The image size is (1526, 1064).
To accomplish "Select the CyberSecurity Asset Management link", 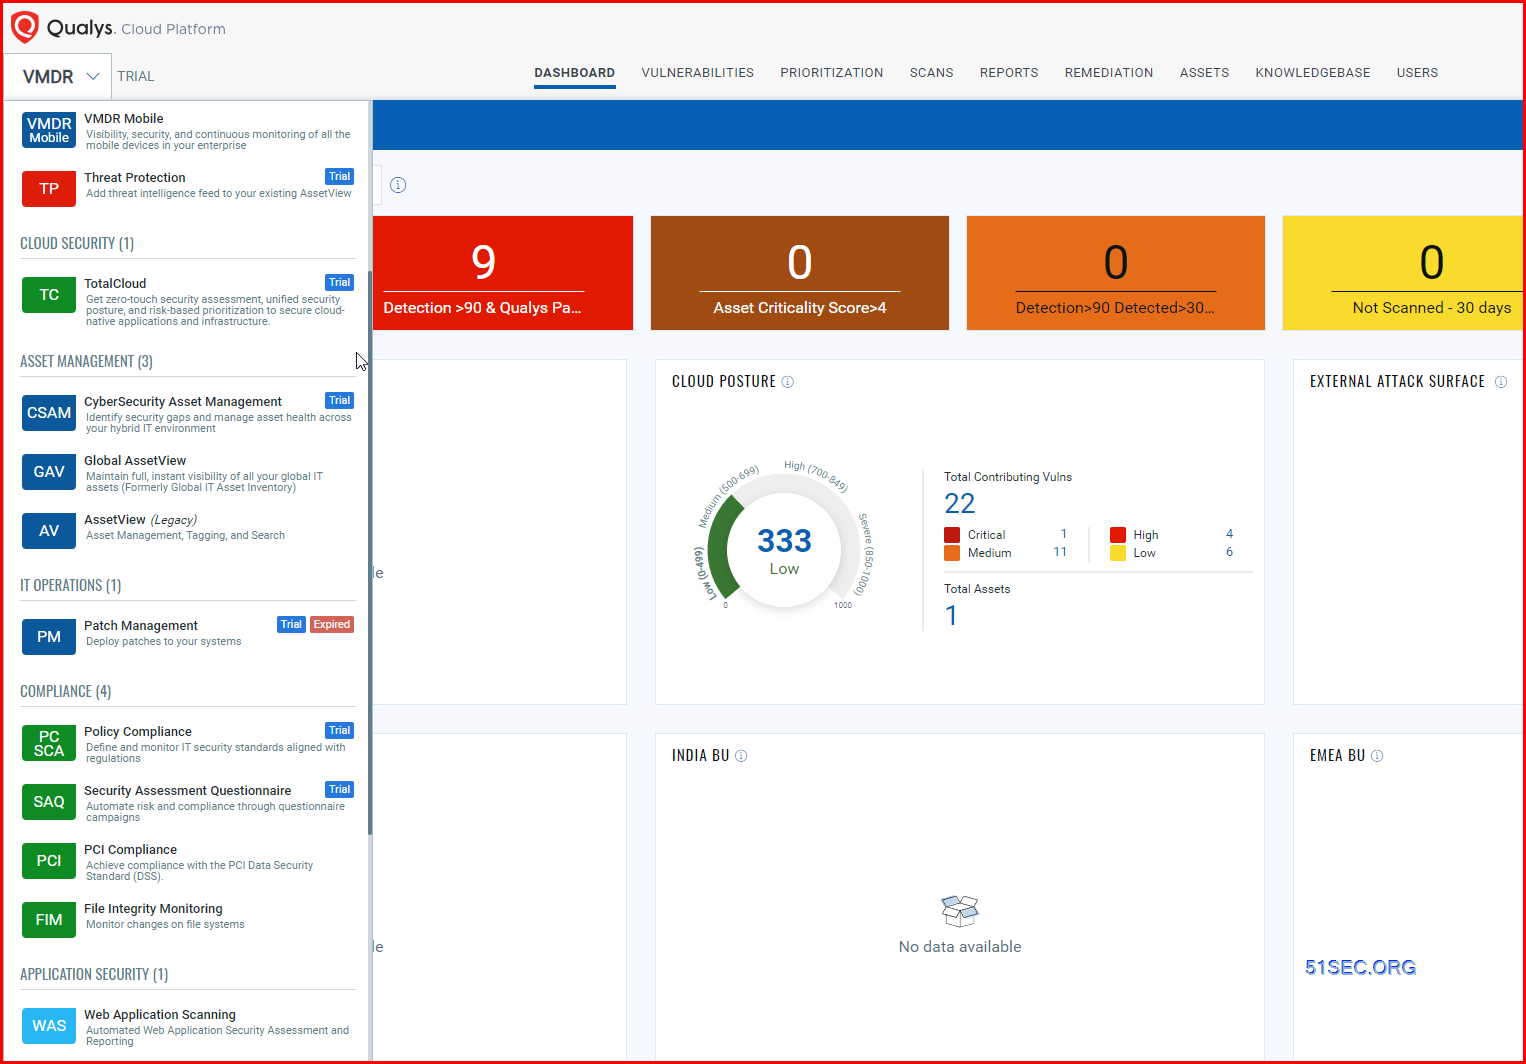I will tap(183, 402).
